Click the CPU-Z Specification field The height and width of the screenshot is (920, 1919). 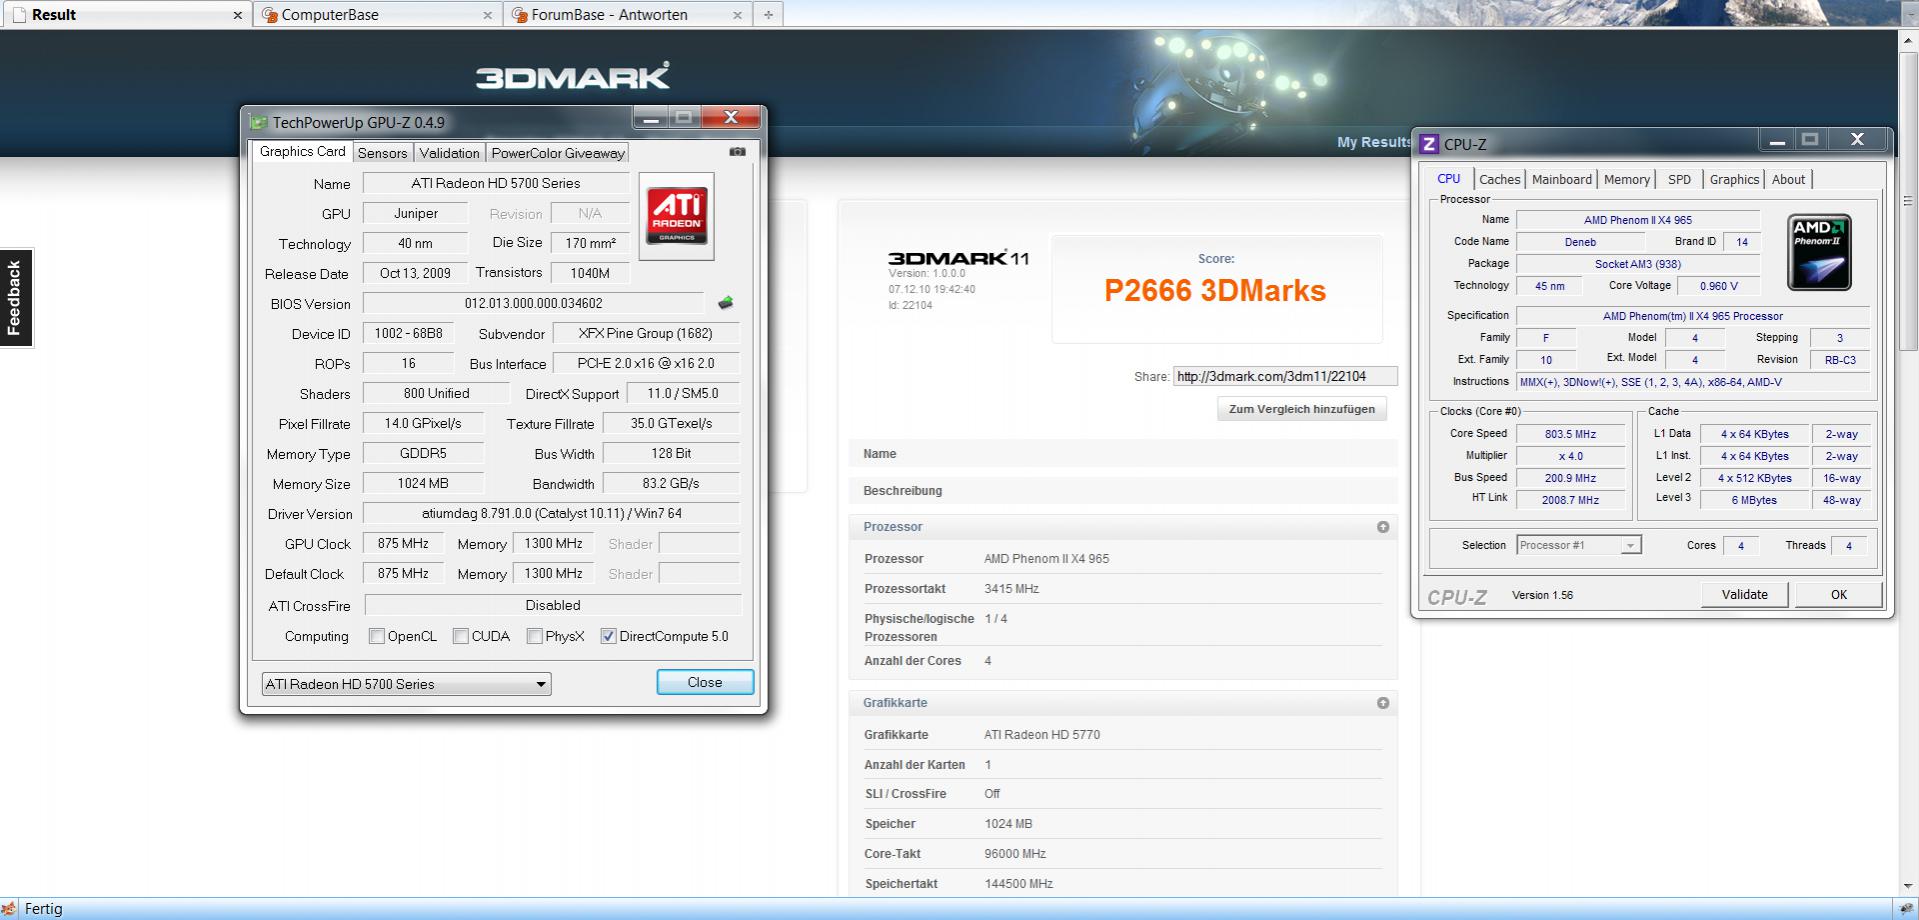click(1692, 316)
